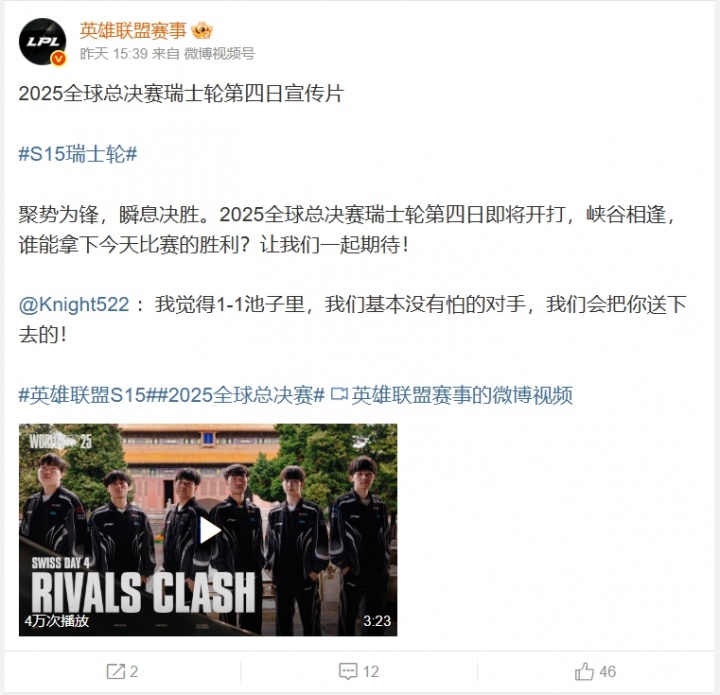Click the like count number 46
Viewport: 720px width, 695px height.
pos(607,672)
